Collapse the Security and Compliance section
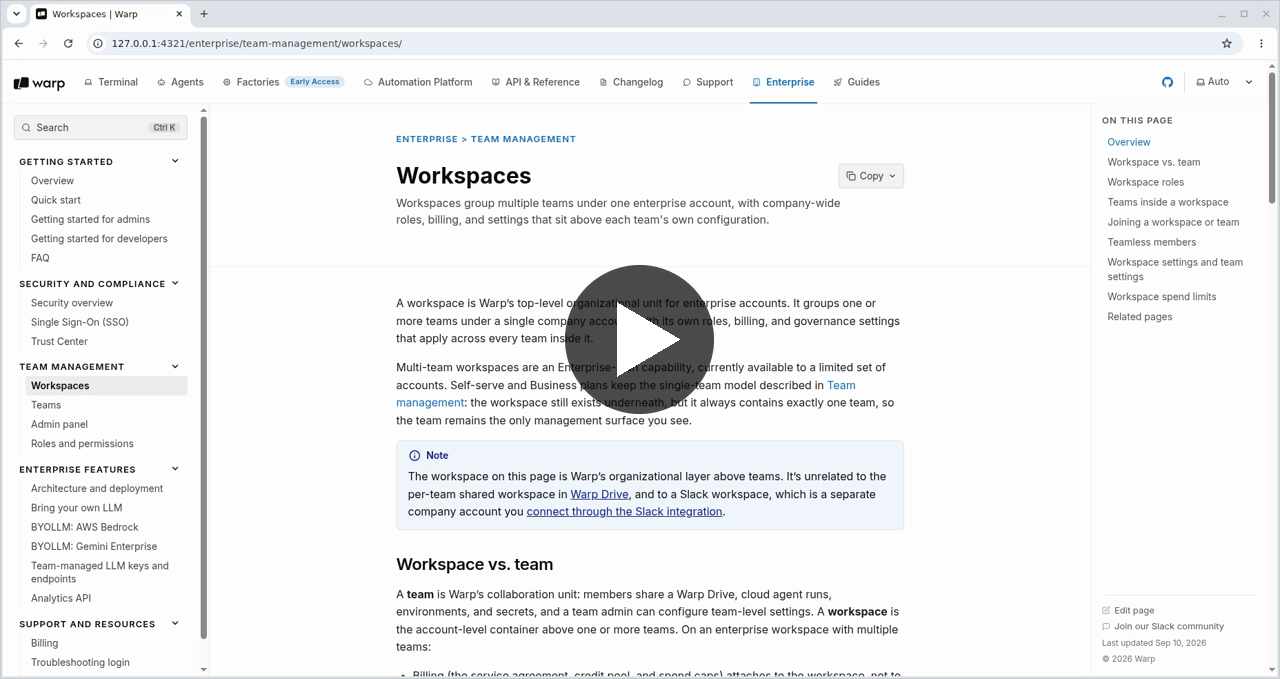This screenshot has width=1280, height=679. coord(175,284)
